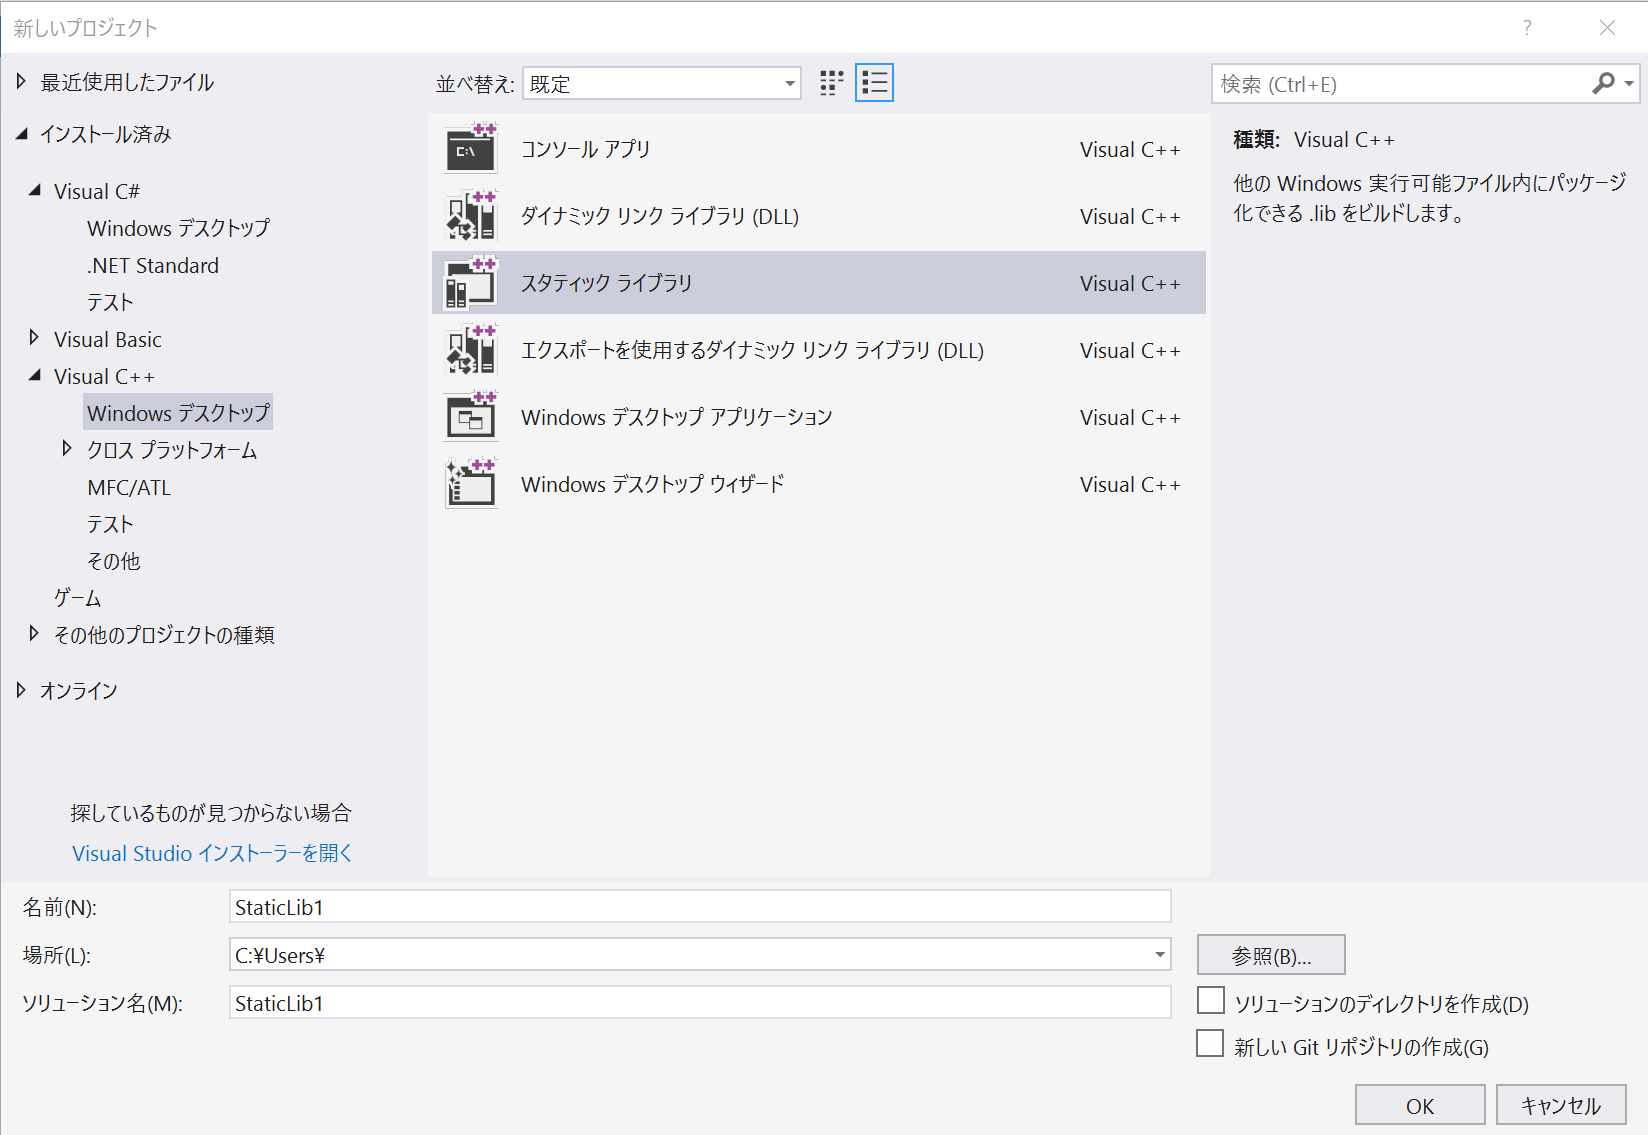Select Windows デスクトップ under Visual C++
Screen dimensions: 1648x1135
[178, 413]
